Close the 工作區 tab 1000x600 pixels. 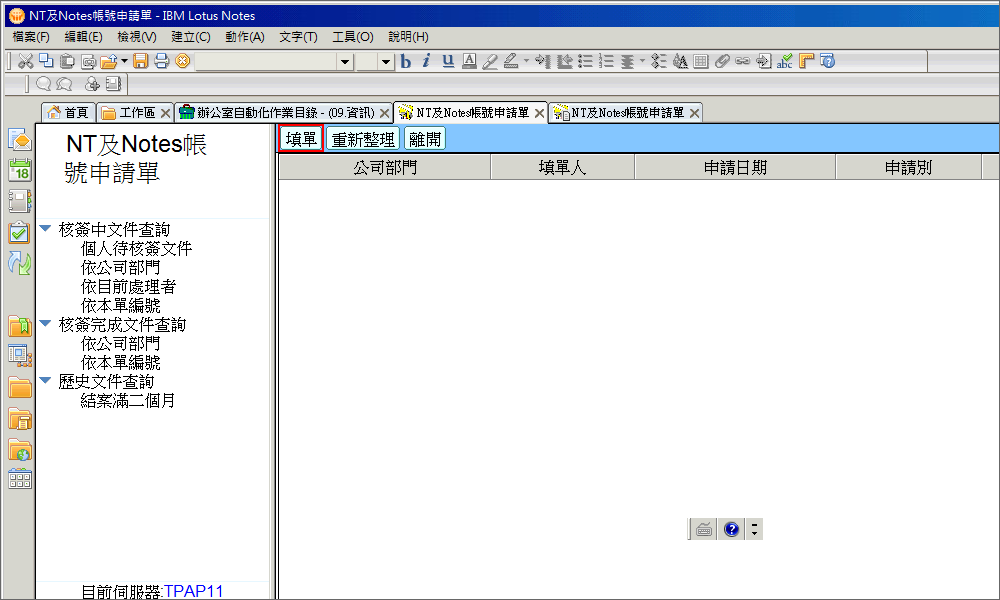165,113
